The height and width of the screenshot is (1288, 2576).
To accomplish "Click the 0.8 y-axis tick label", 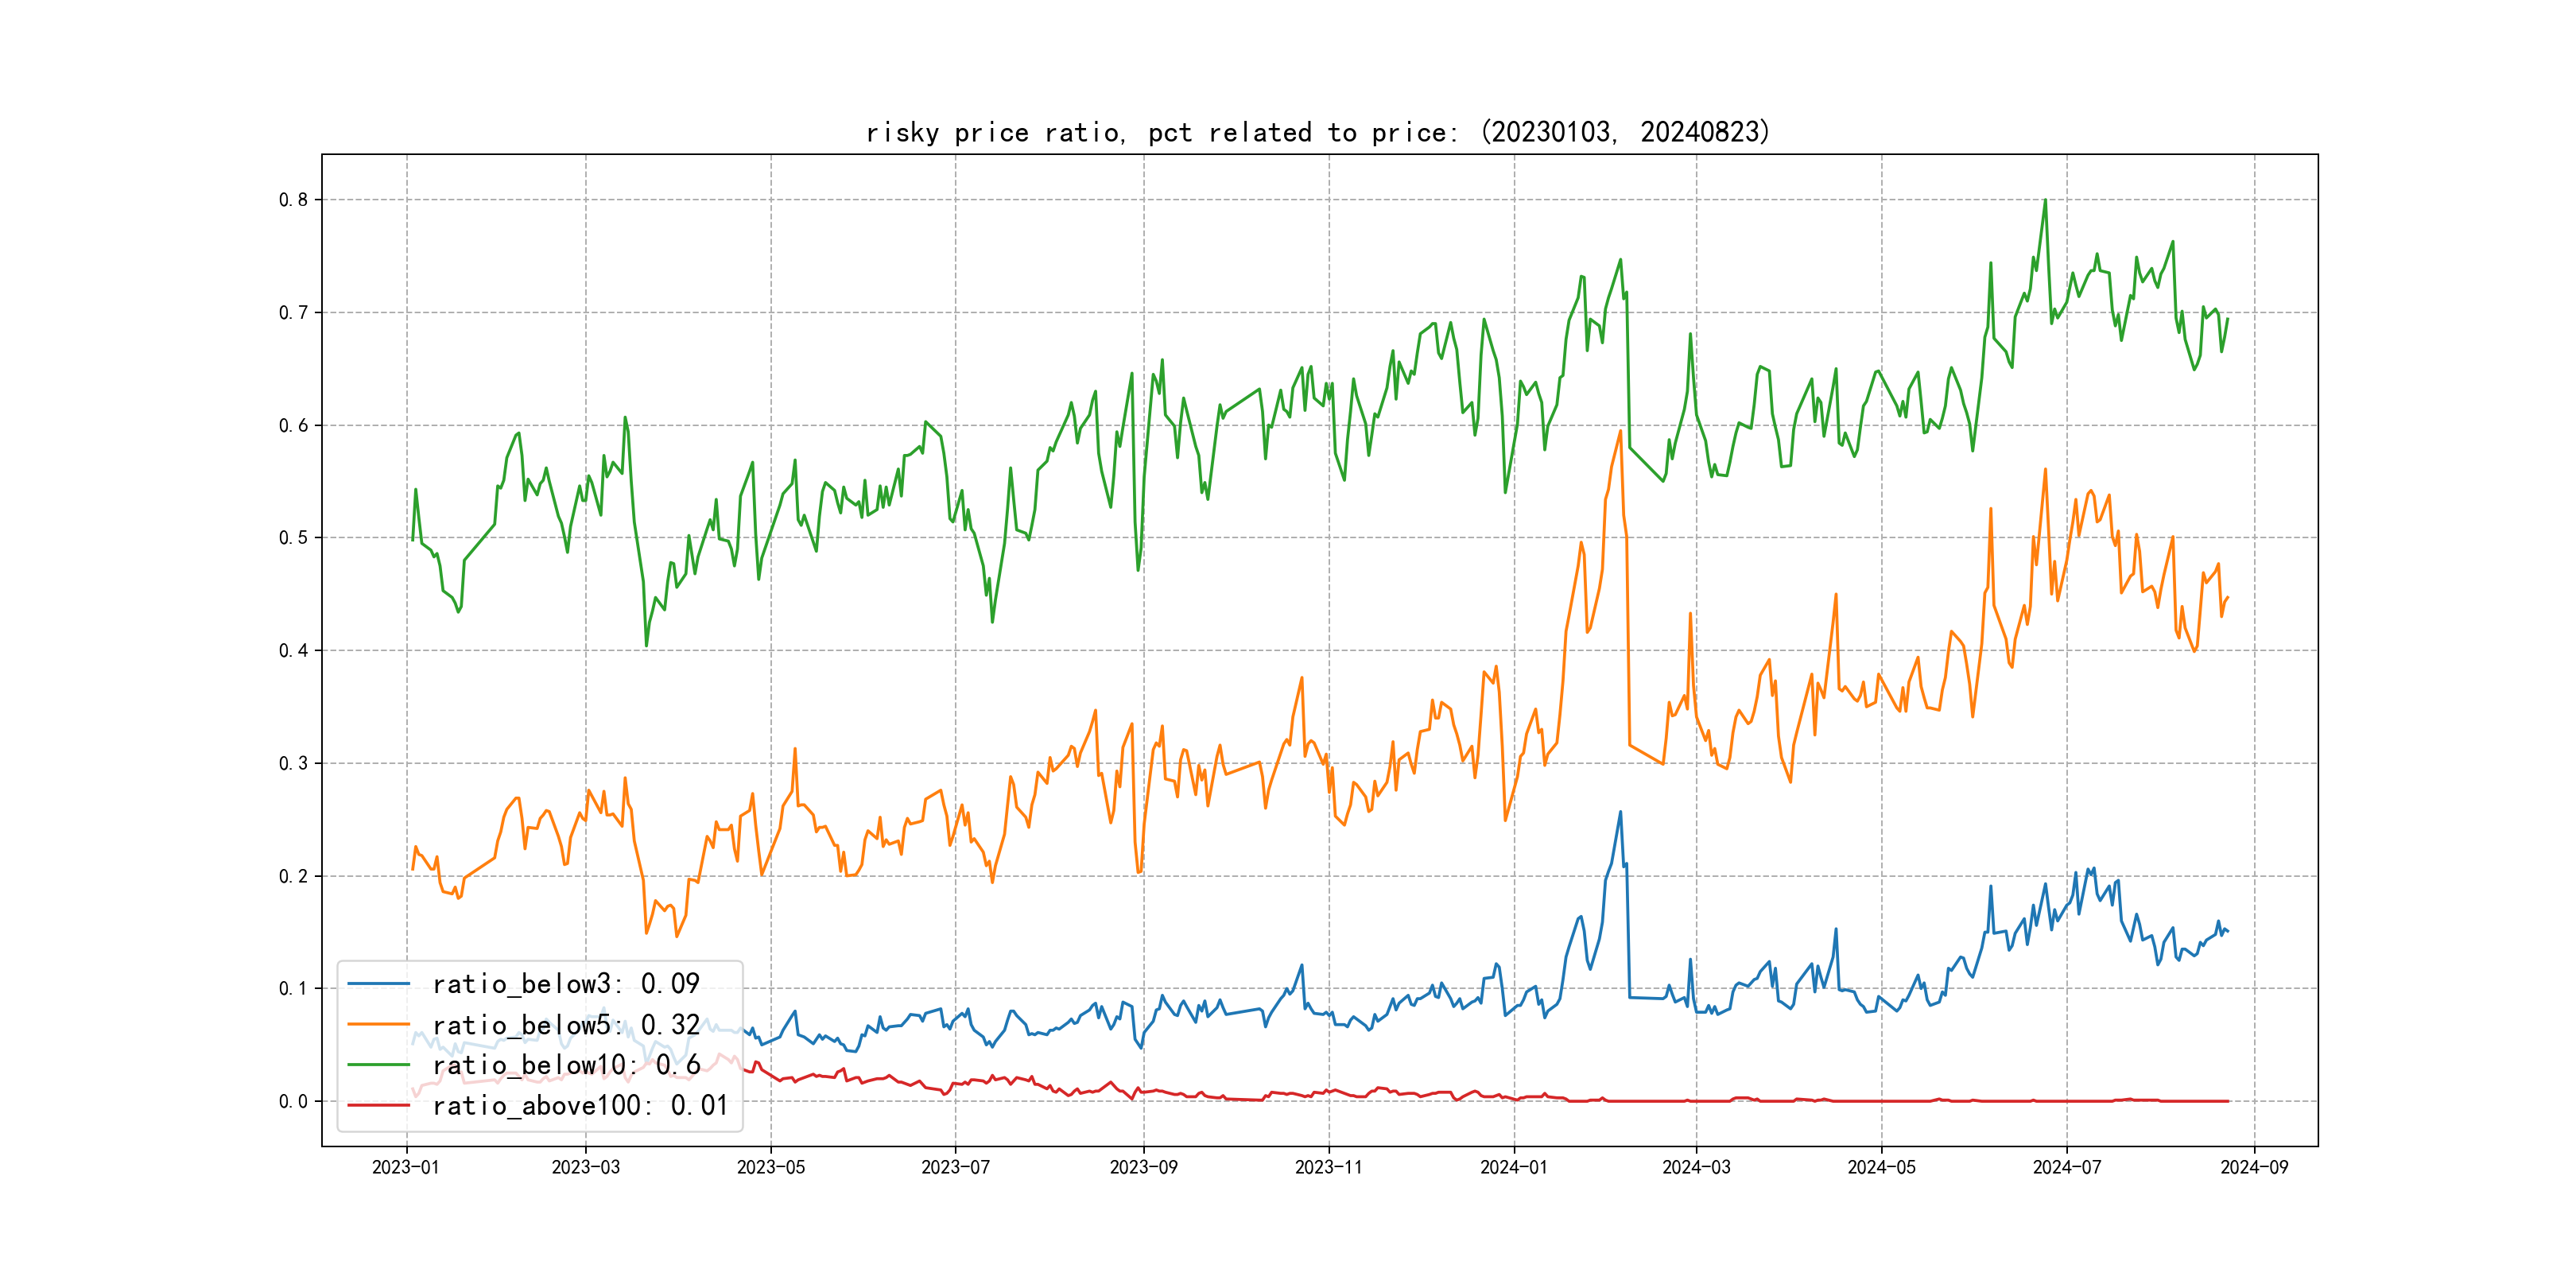I will [293, 200].
